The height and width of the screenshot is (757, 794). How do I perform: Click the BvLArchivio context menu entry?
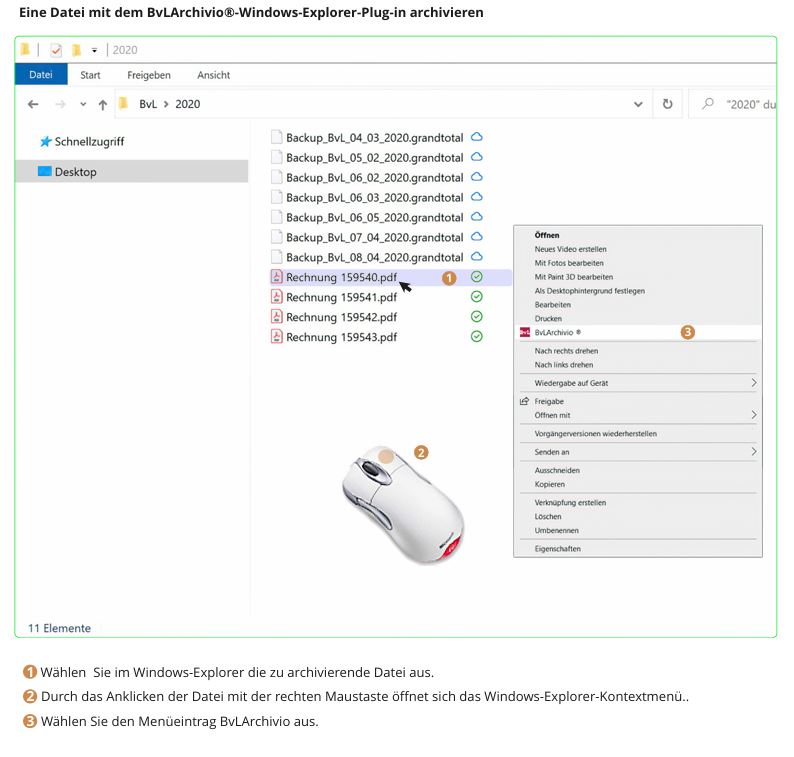[558, 332]
